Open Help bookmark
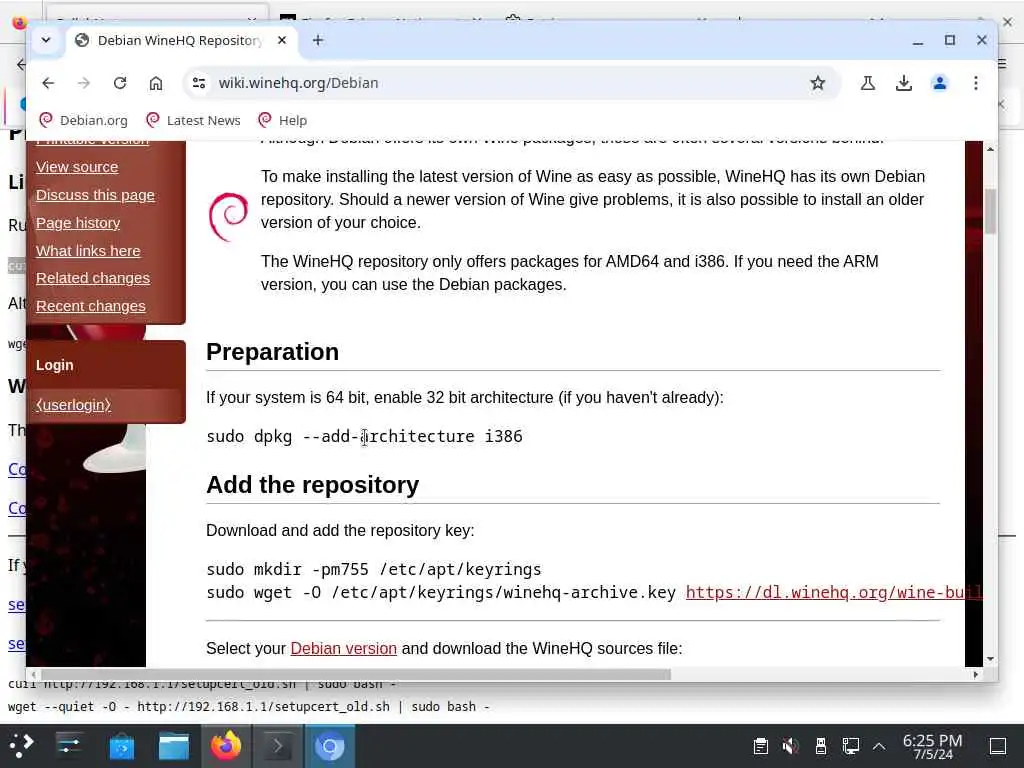Viewport: 1024px width, 768px height. (282, 120)
